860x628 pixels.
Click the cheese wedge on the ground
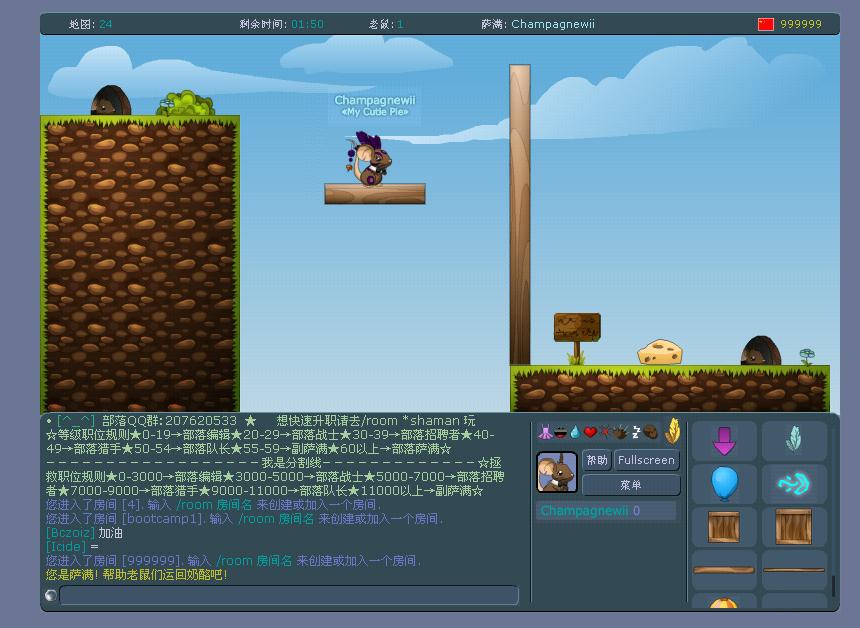point(660,352)
